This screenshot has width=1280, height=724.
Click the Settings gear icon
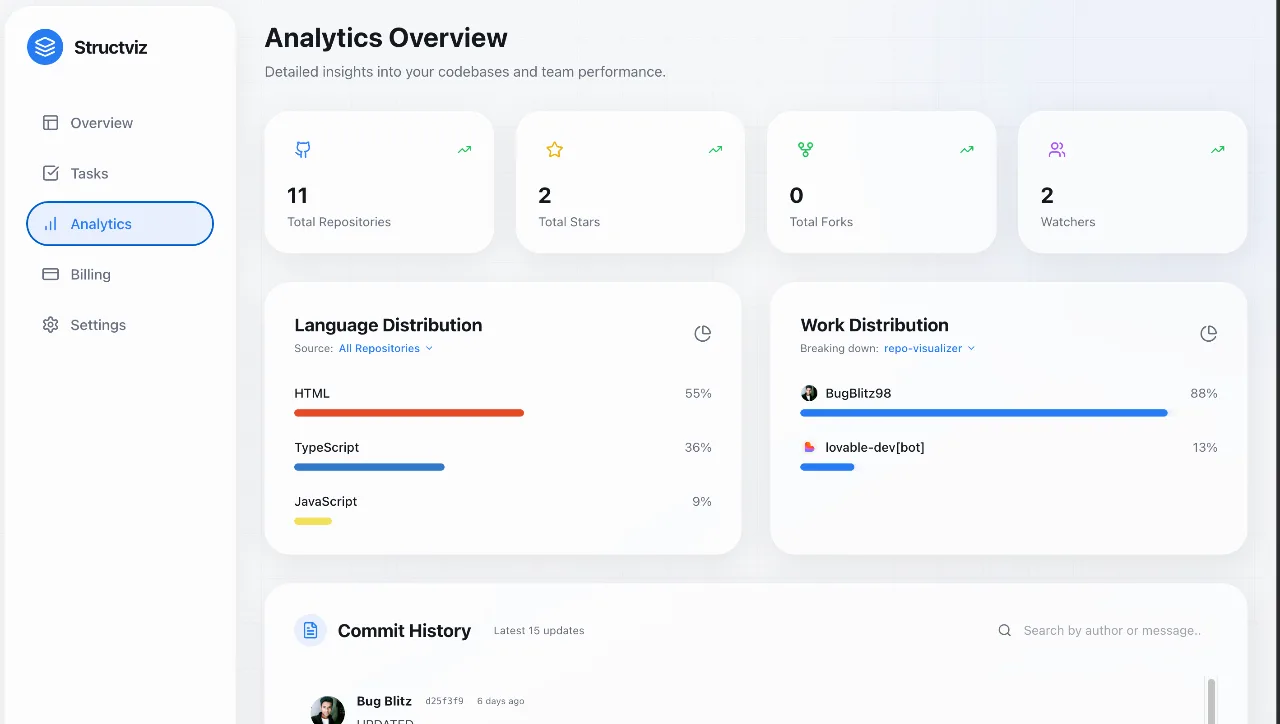[50, 325]
